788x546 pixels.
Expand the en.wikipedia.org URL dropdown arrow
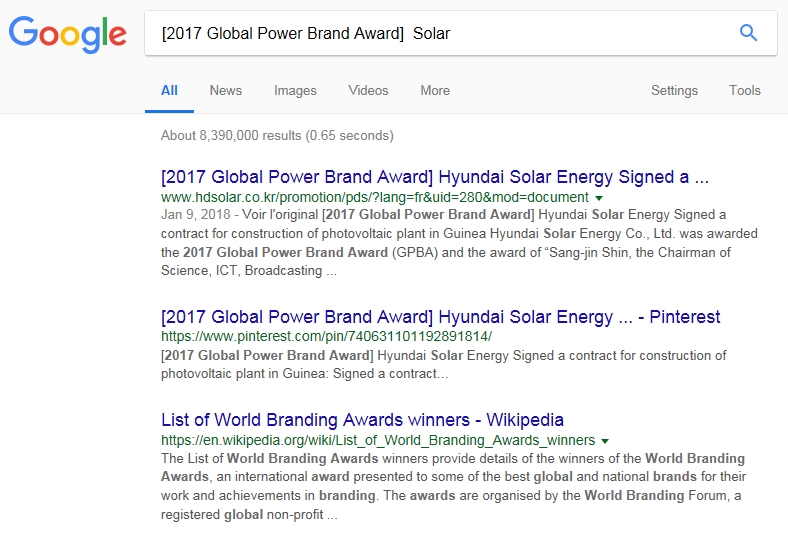605,441
